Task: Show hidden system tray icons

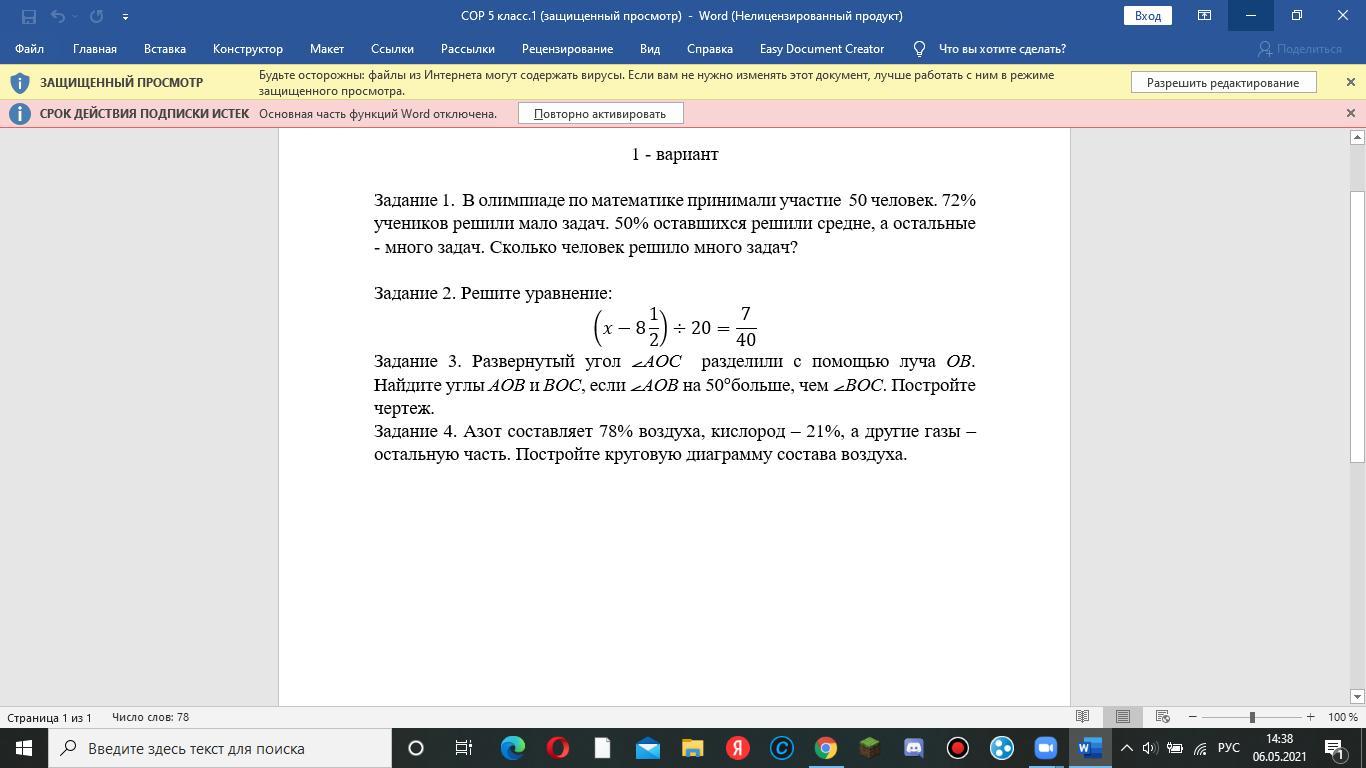Action: (1127, 748)
